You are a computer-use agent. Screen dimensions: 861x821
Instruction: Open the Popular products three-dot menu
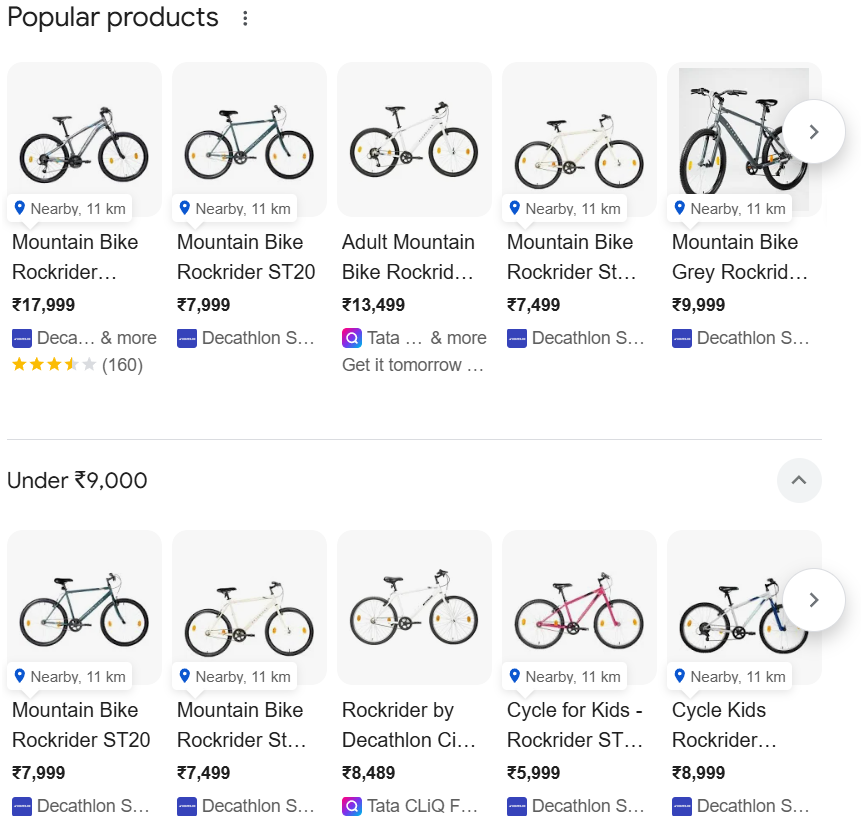(245, 18)
